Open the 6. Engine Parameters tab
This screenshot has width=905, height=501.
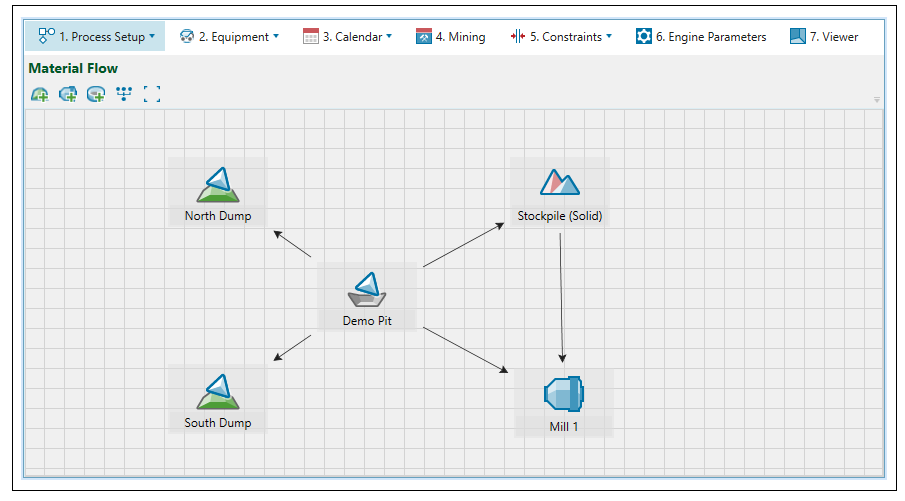click(701, 36)
